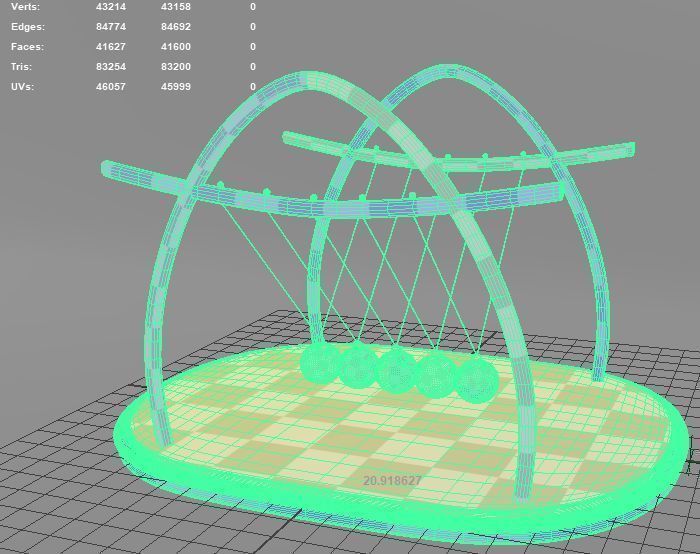Image resolution: width=700 pixels, height=554 pixels.
Task: Select the rightmost sphere of the cradle
Action: (476, 380)
